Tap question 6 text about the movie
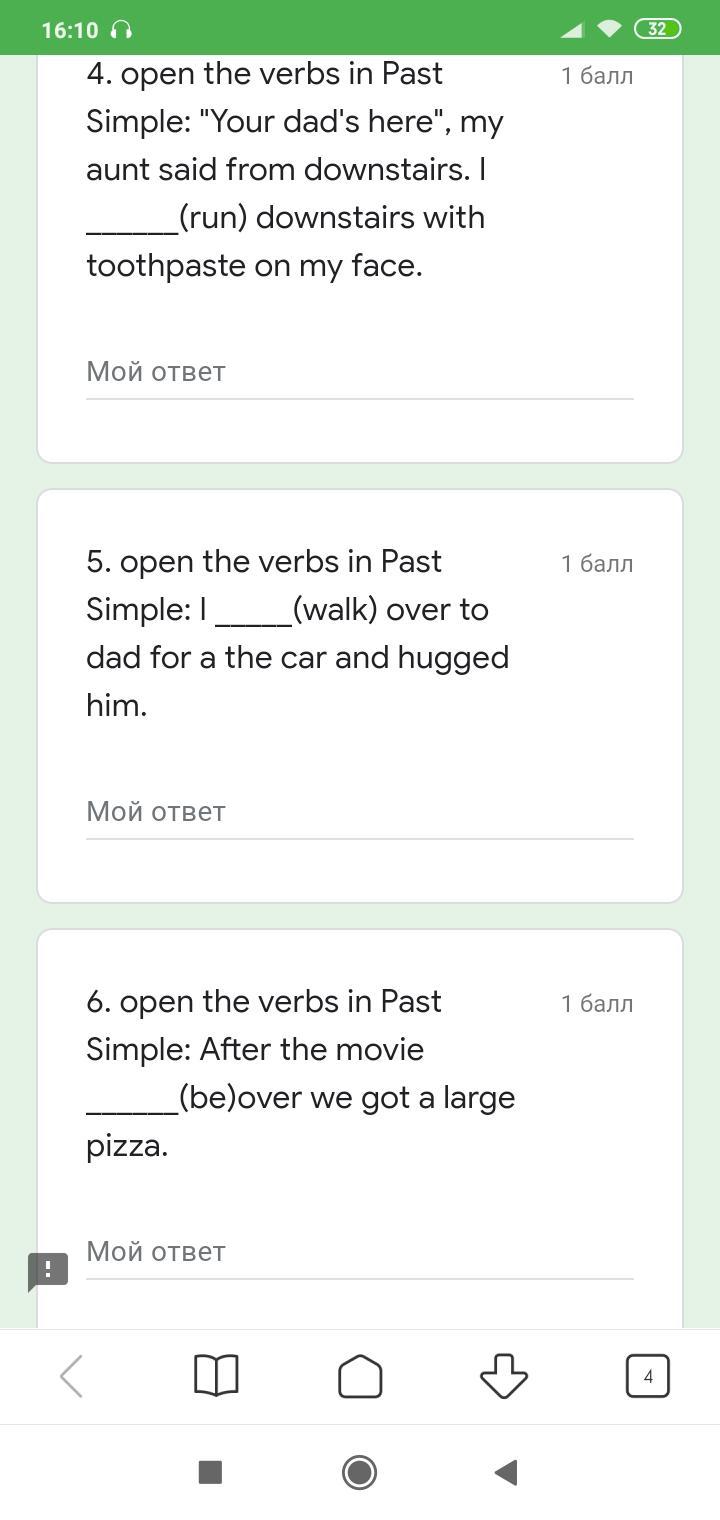 300,1073
